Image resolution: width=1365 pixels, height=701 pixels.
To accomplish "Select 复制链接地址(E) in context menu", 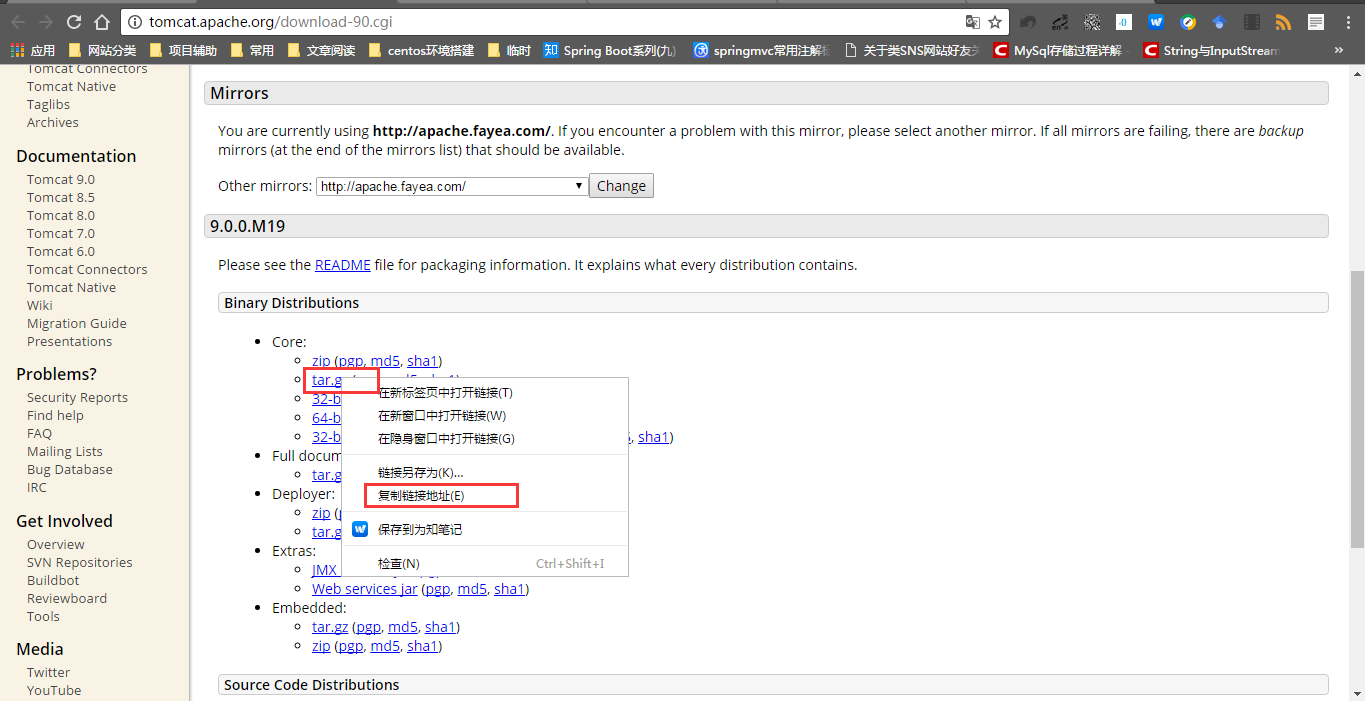I will [x=485, y=496].
